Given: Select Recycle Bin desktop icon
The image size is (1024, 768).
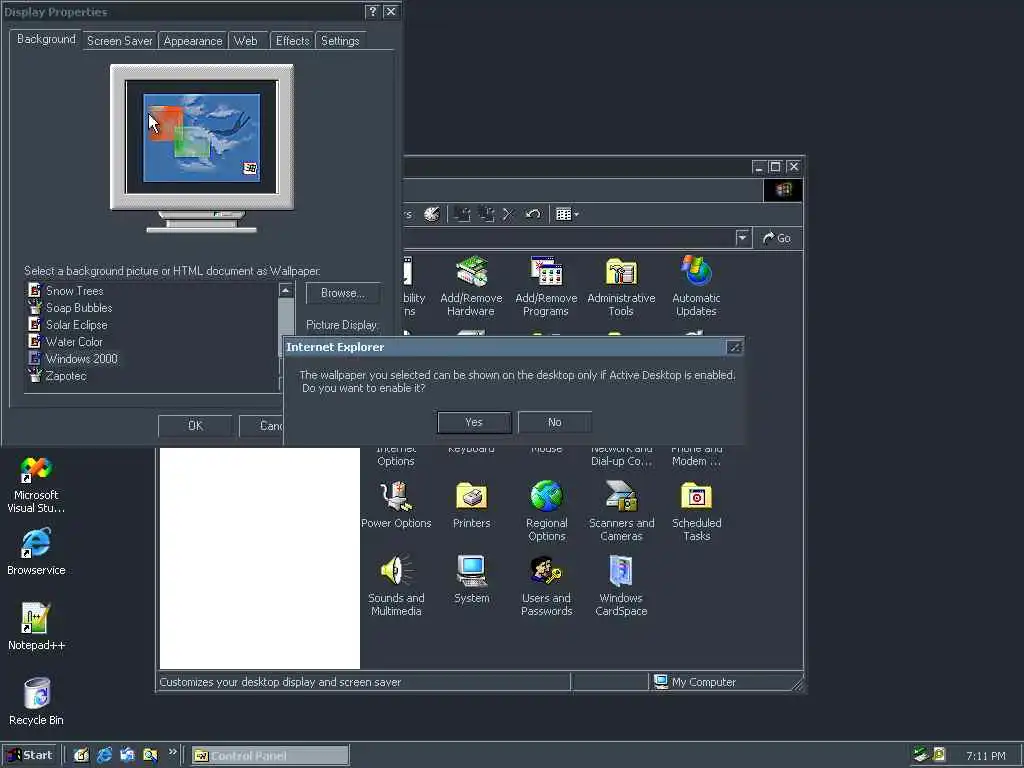Looking at the screenshot, I should 36,701.
